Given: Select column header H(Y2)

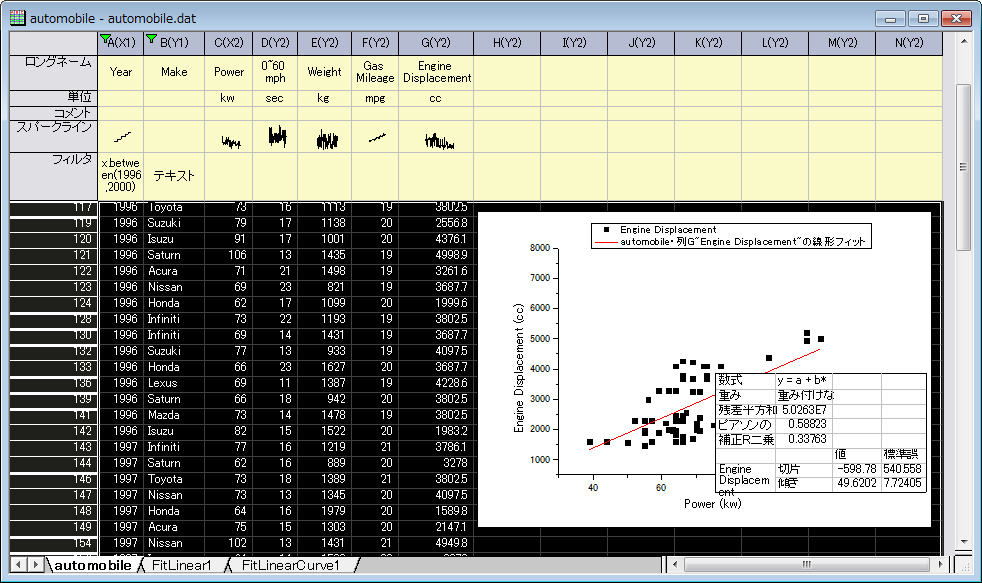Looking at the screenshot, I should (x=507, y=43).
